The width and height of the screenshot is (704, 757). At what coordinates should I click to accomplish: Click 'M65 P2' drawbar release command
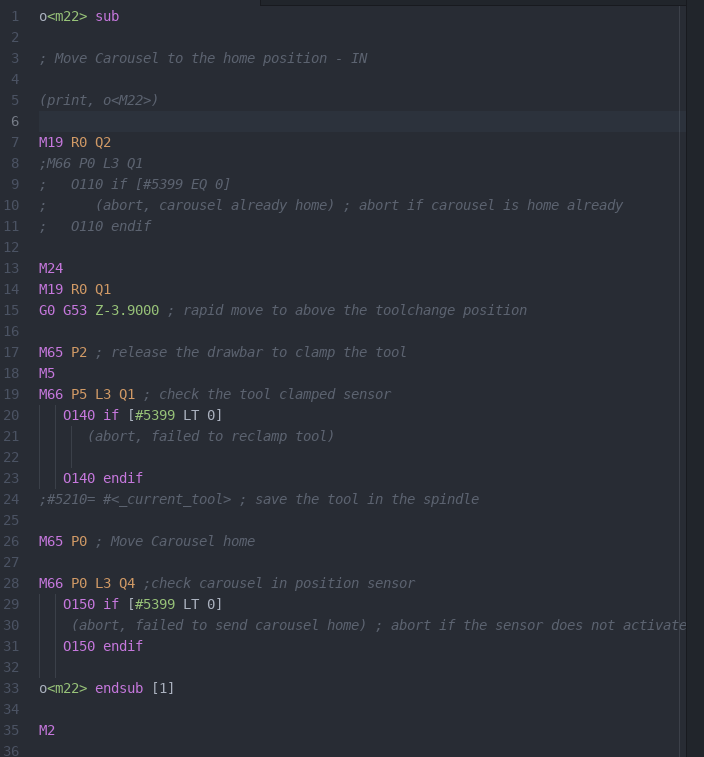(63, 352)
